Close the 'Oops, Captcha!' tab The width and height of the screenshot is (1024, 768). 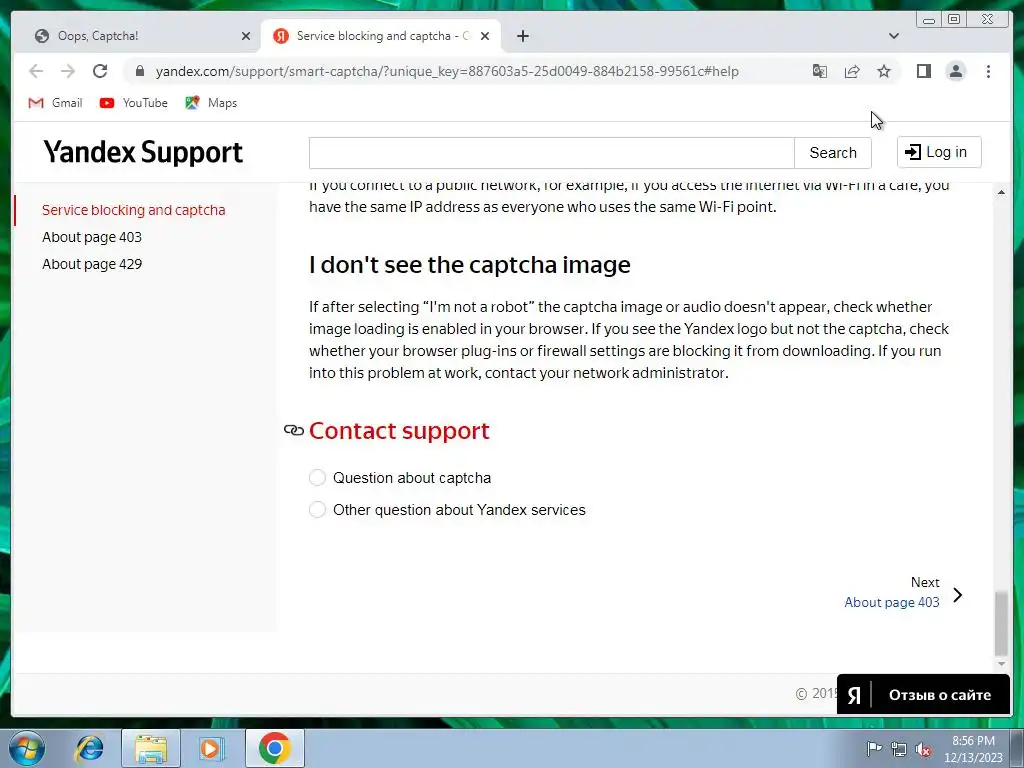coord(246,36)
